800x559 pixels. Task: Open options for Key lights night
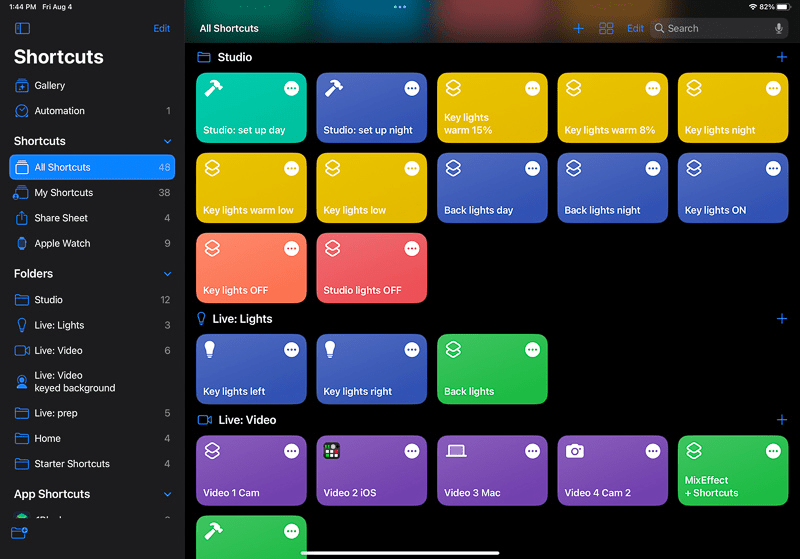point(773,88)
